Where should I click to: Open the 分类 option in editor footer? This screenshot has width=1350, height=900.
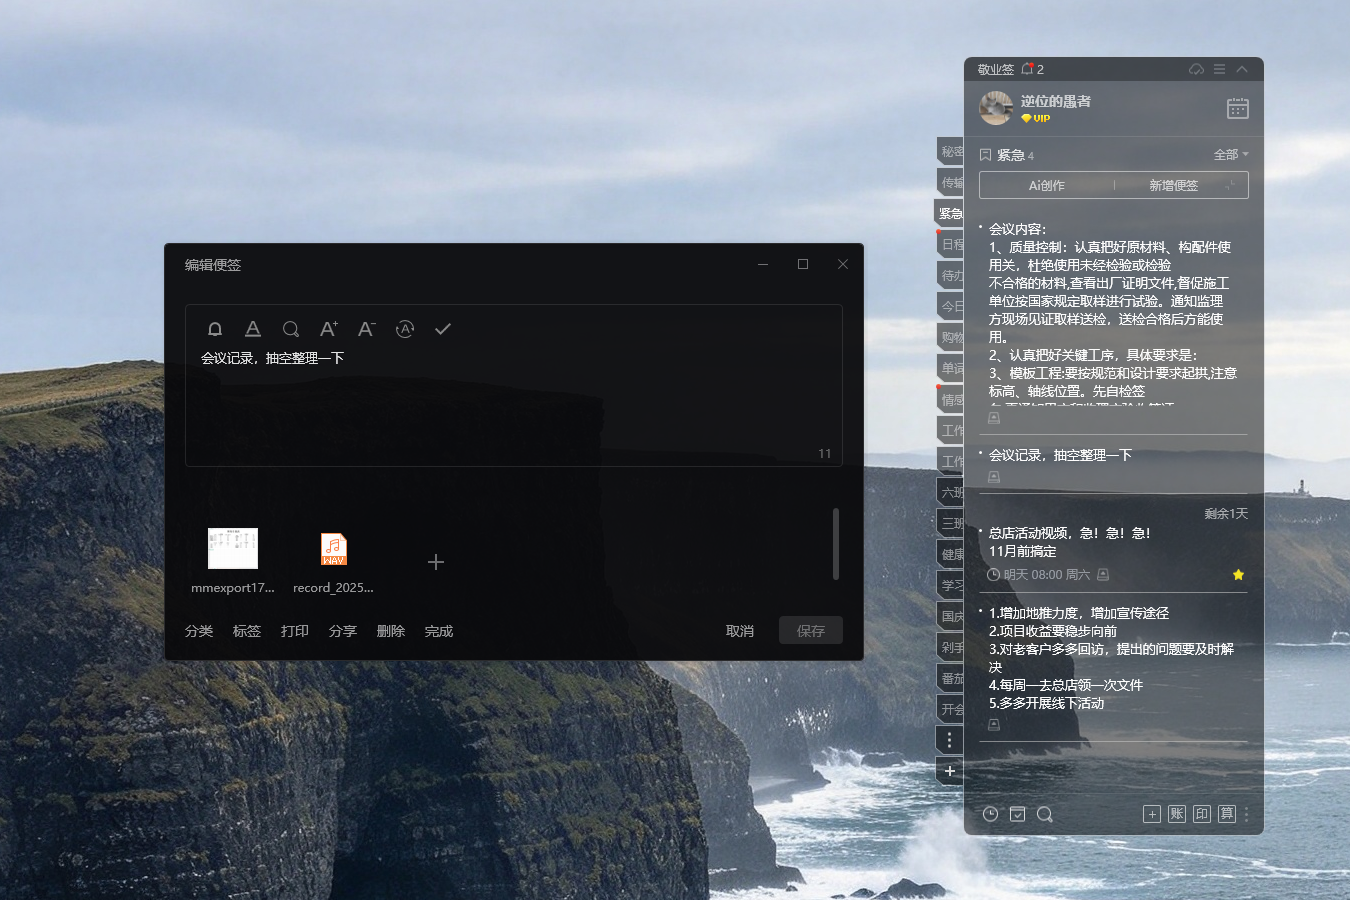pyautogui.click(x=199, y=631)
